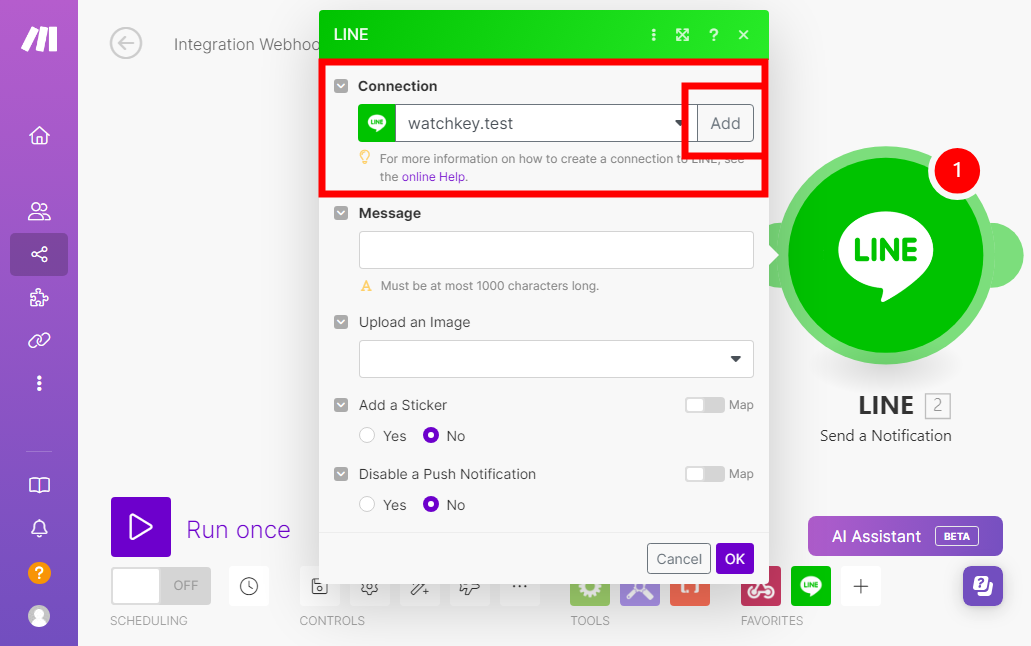The width and height of the screenshot is (1031, 646).
Task: Open the Scenarios share icon in the sidebar
Action: (x=39, y=255)
